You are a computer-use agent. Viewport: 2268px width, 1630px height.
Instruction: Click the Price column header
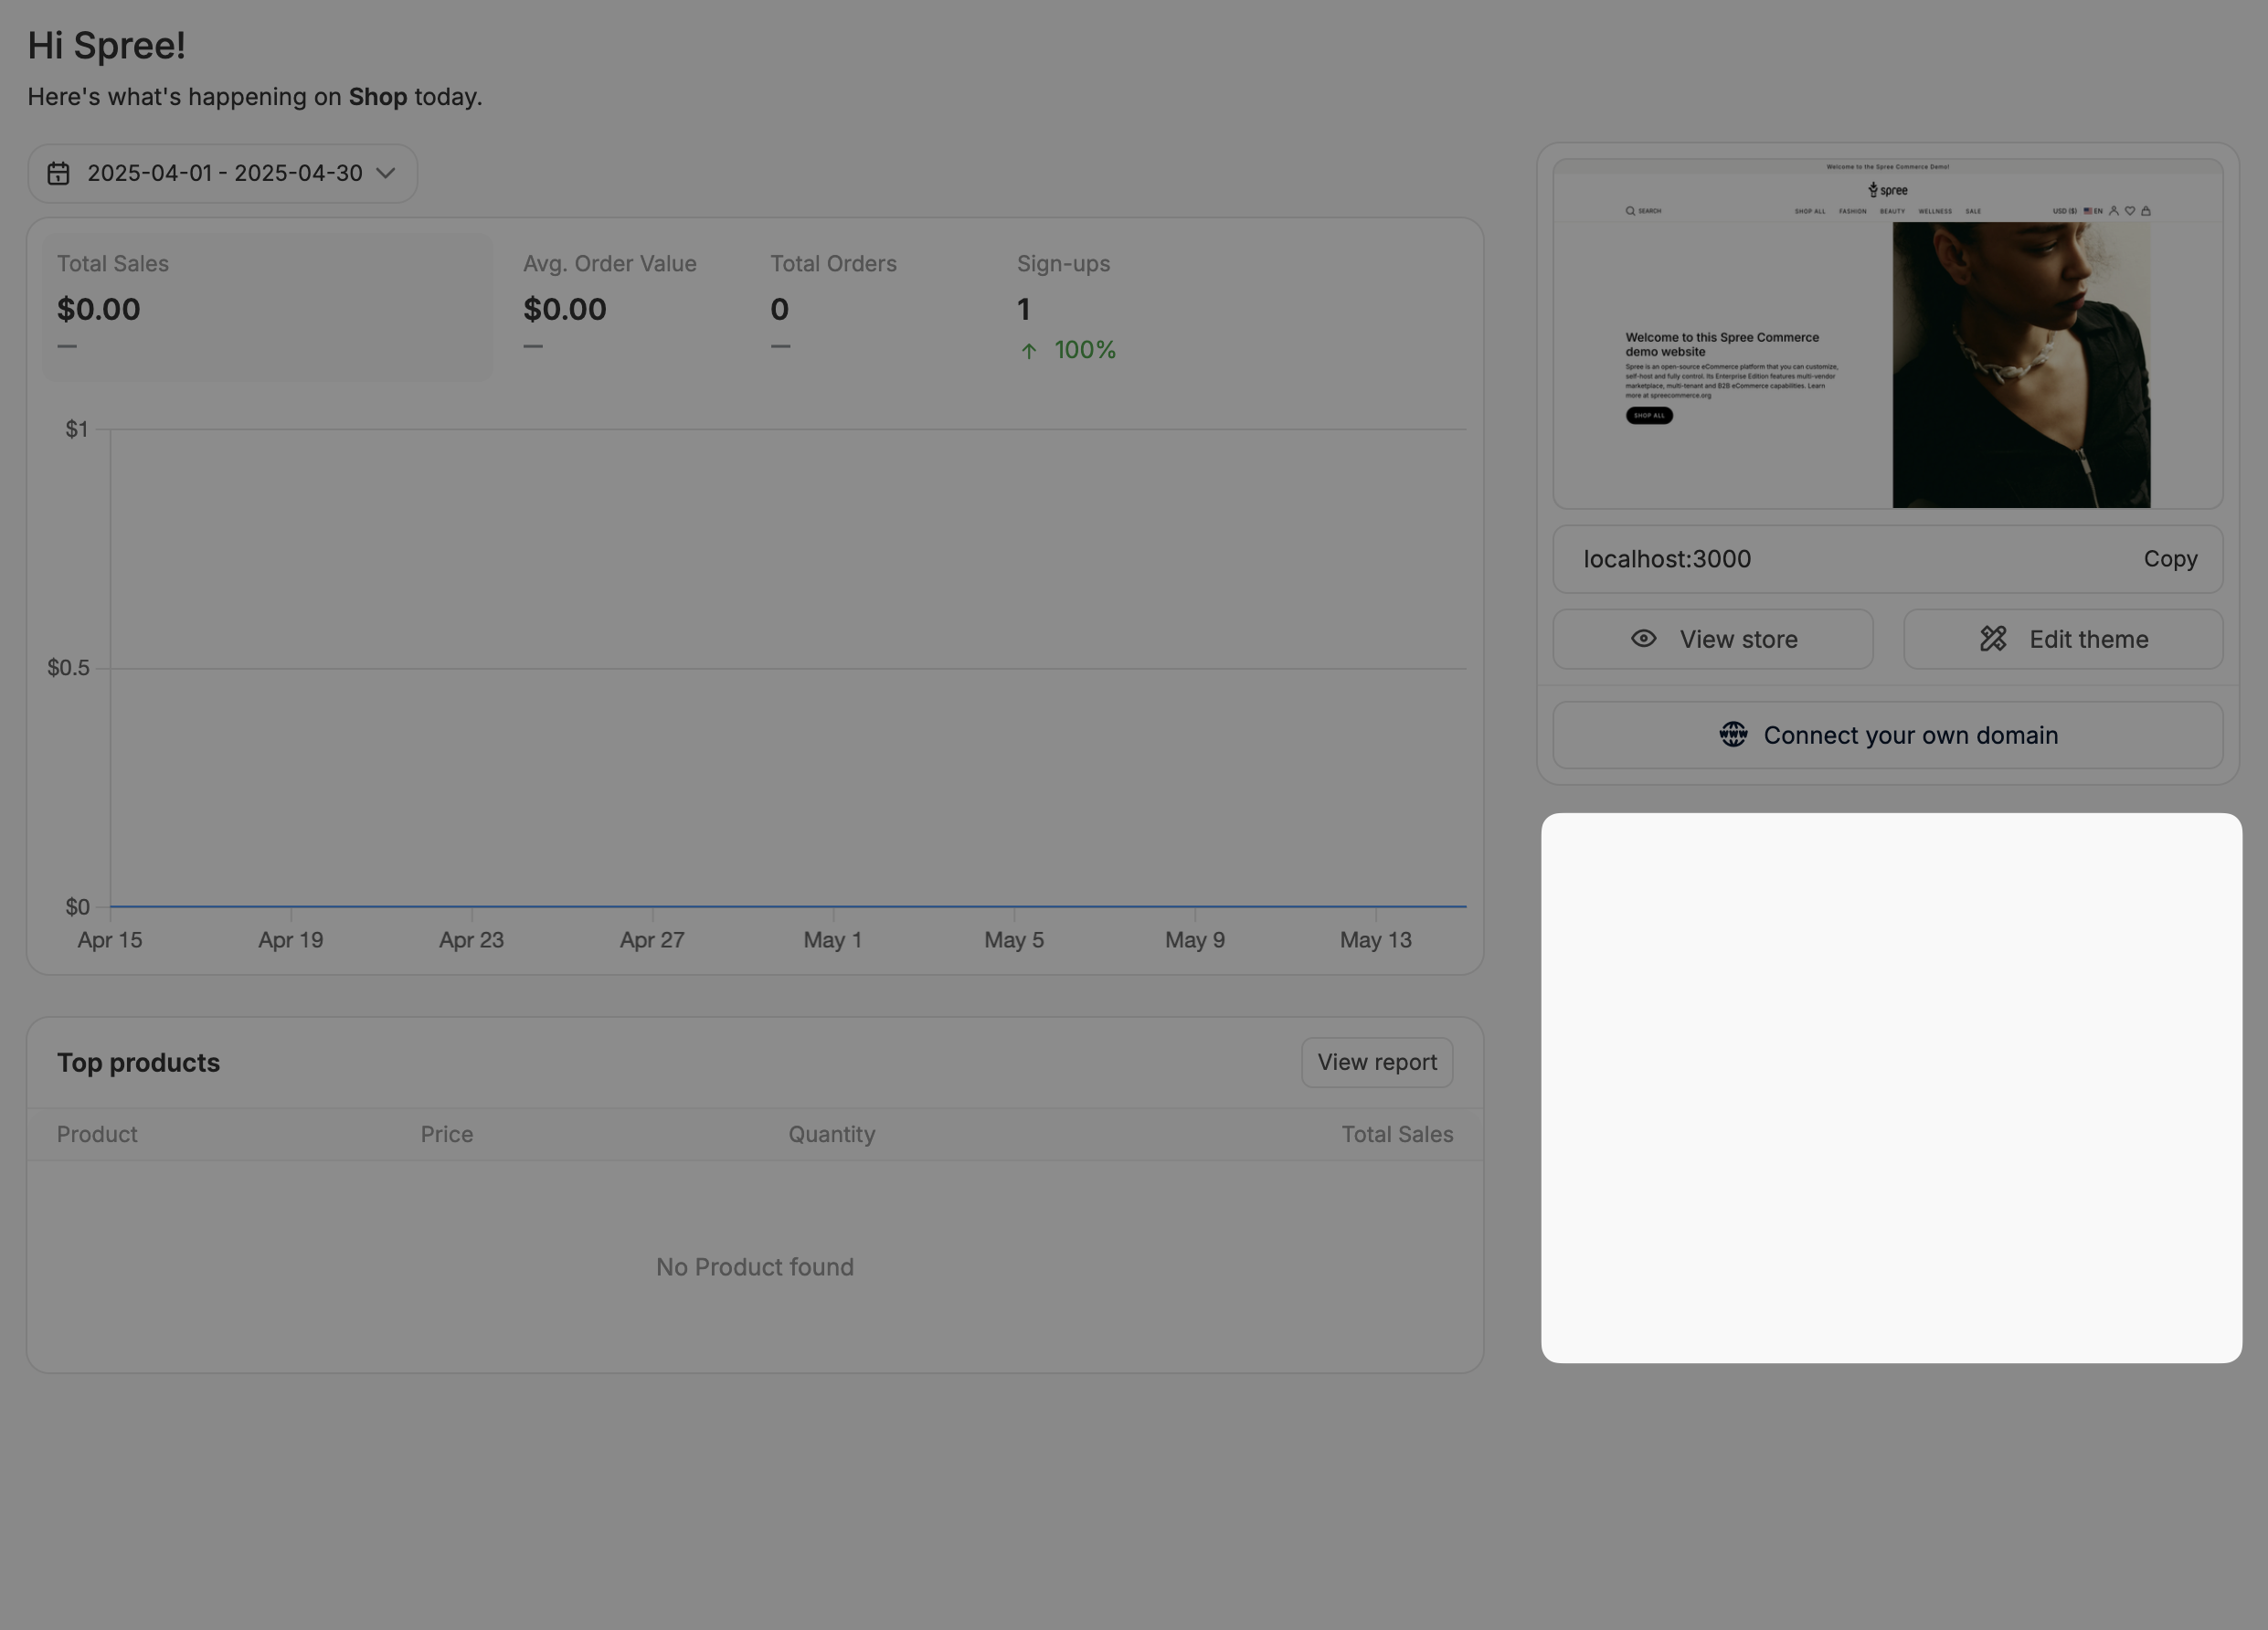click(x=446, y=1134)
